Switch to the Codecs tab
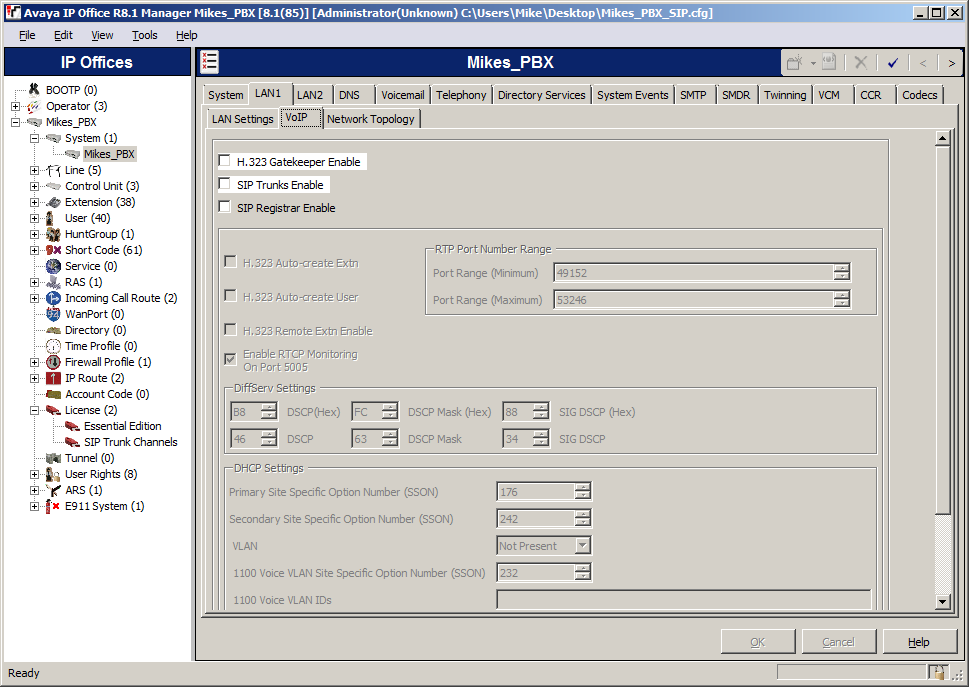Screen dimensions: 969x687 click(920, 95)
